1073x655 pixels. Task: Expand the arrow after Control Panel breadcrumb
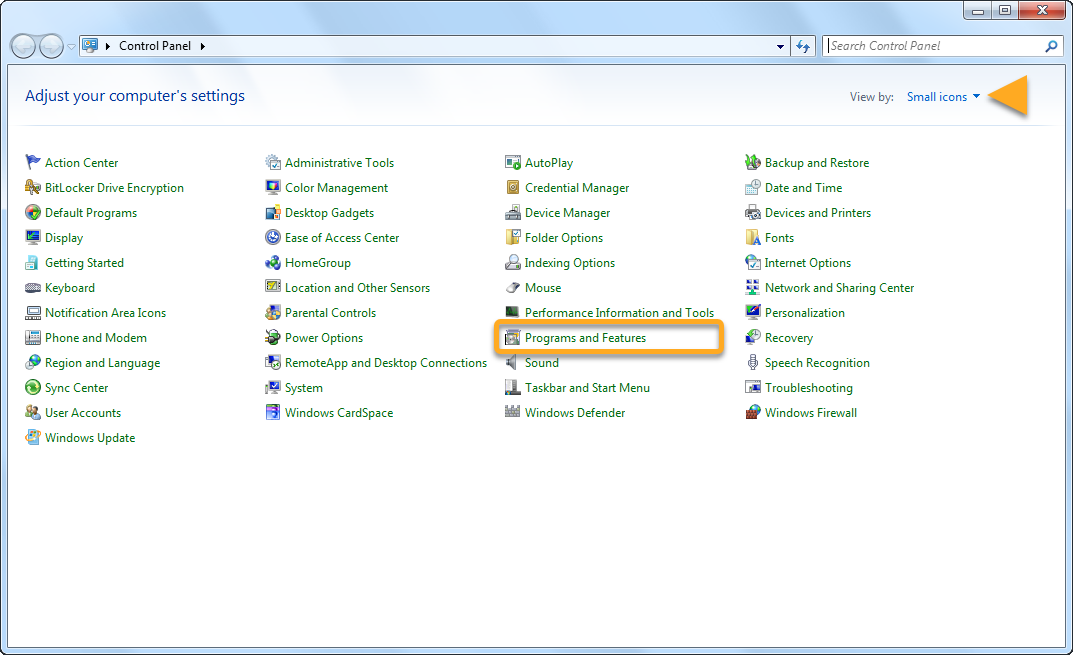(203, 46)
